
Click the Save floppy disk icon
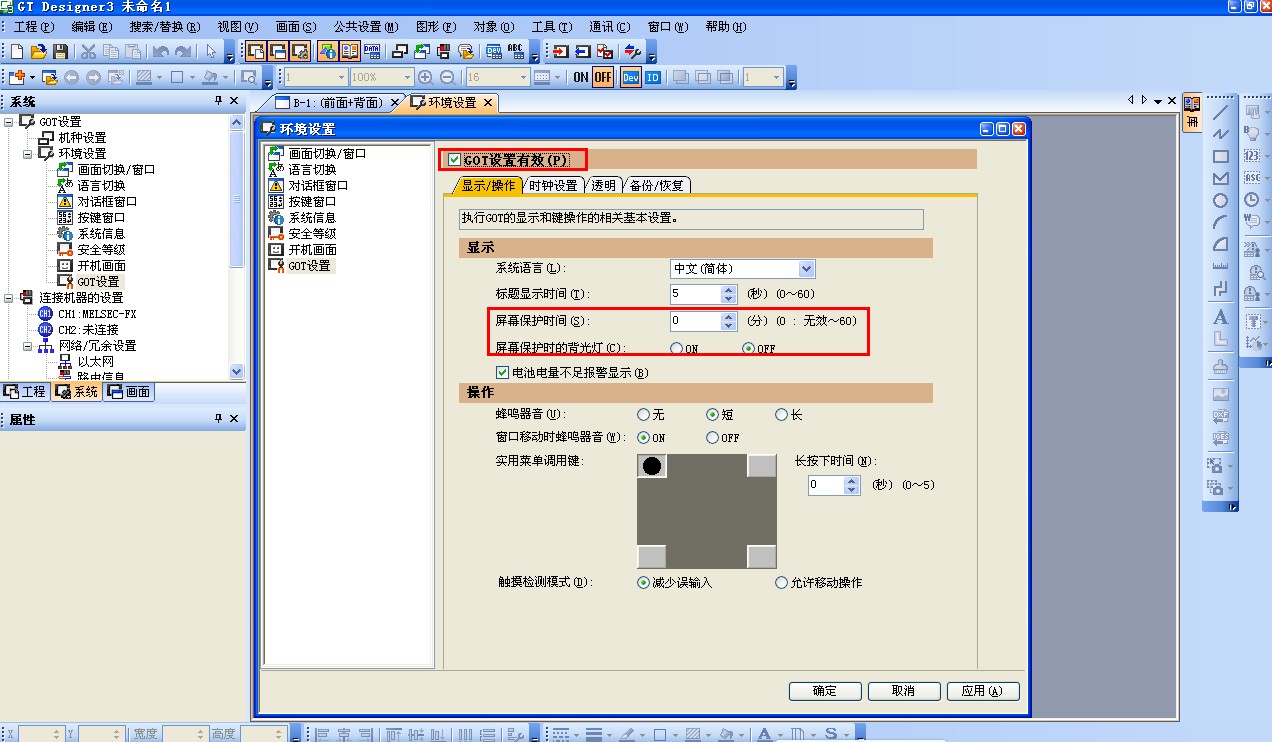point(61,51)
